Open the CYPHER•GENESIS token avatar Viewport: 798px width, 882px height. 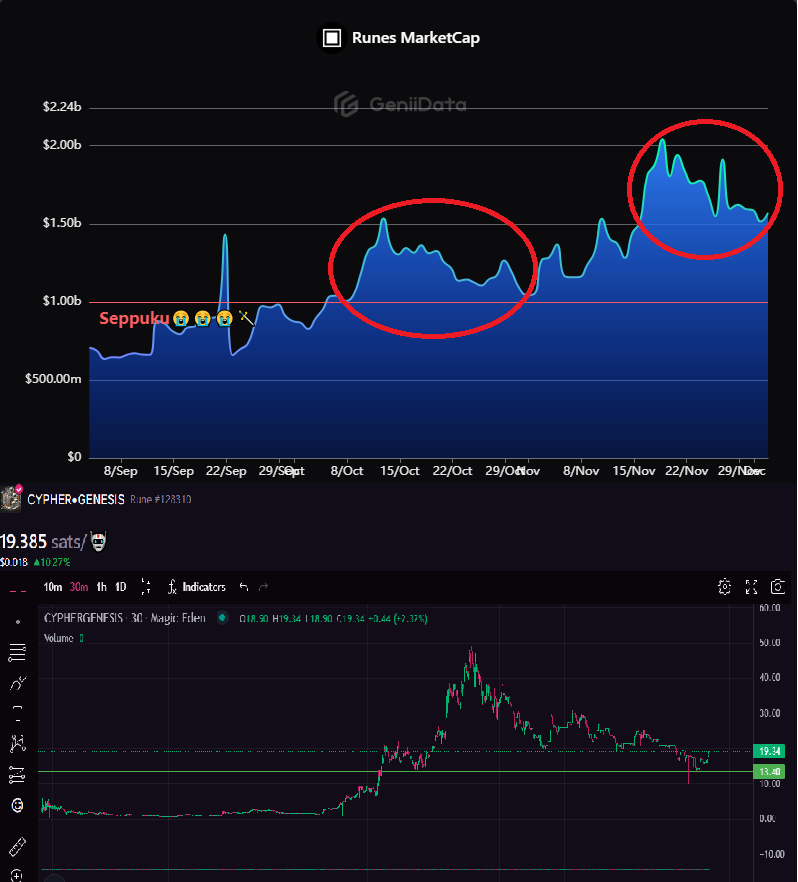click(10, 498)
